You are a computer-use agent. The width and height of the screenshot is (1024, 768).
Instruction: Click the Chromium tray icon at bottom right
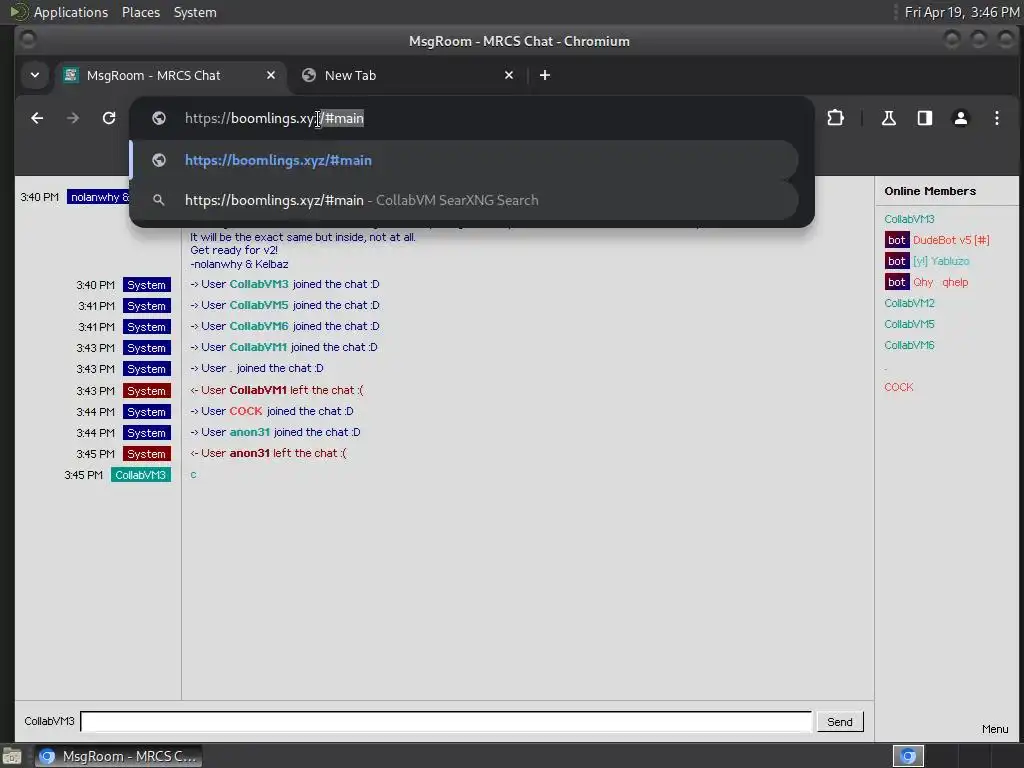coord(908,756)
